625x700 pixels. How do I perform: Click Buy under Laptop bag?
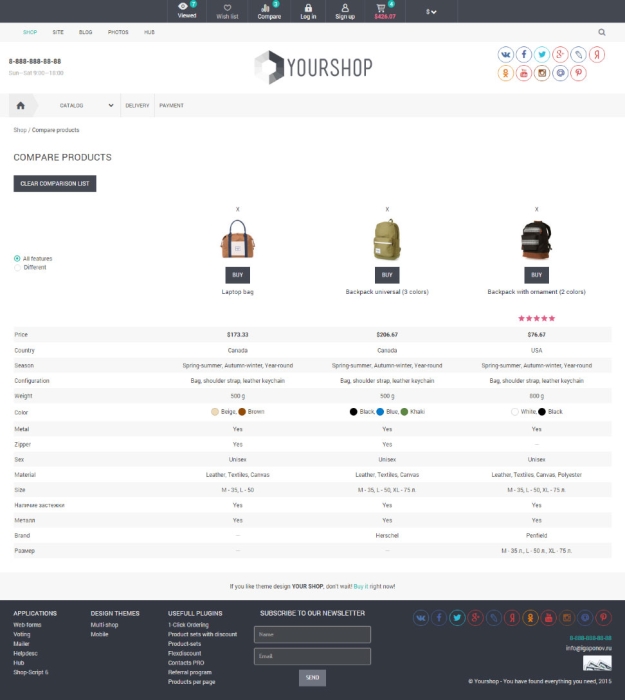[238, 275]
